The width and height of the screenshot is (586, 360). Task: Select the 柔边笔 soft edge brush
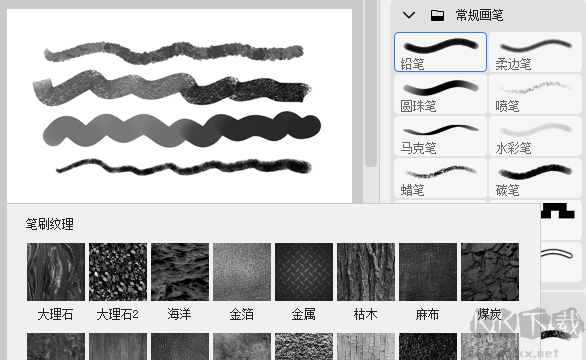[x=535, y=52]
